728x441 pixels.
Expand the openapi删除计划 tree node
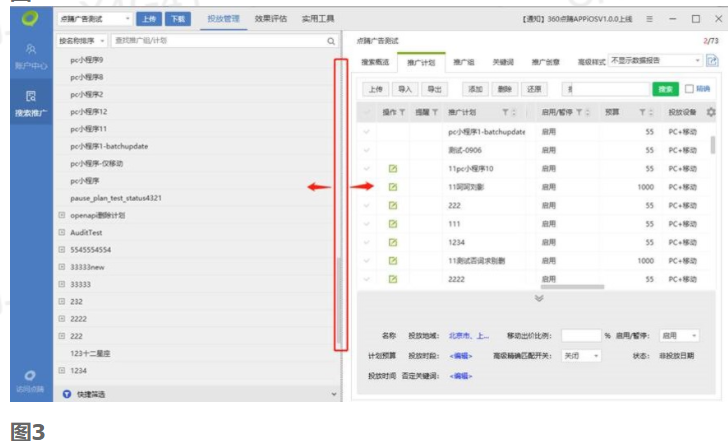pos(61,215)
